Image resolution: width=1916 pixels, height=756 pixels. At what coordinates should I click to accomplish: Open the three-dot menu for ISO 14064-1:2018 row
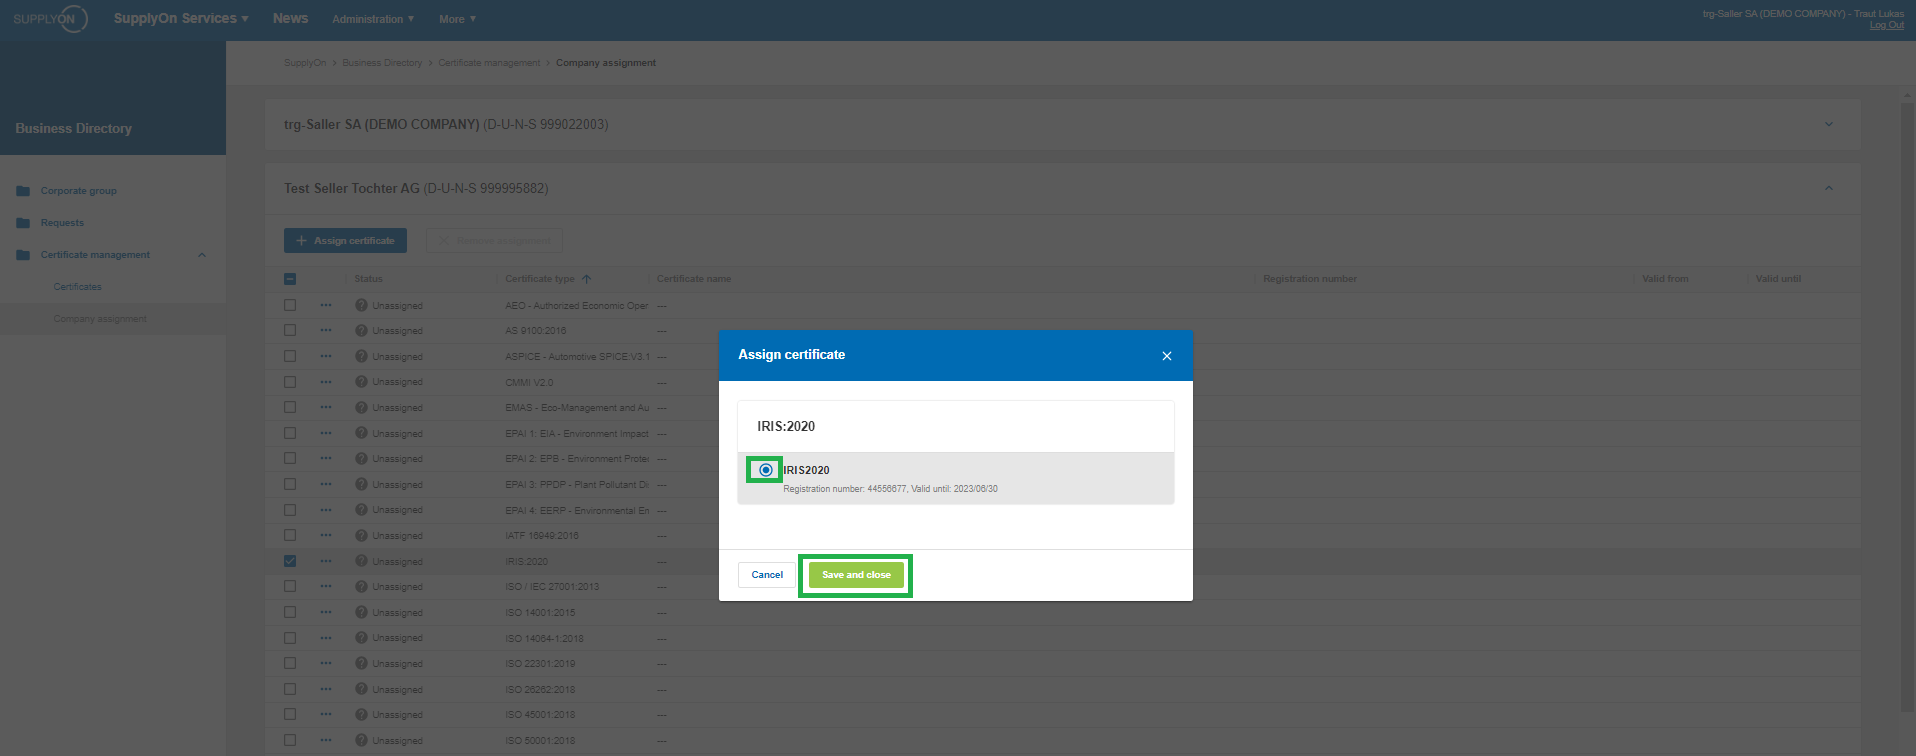(326, 638)
